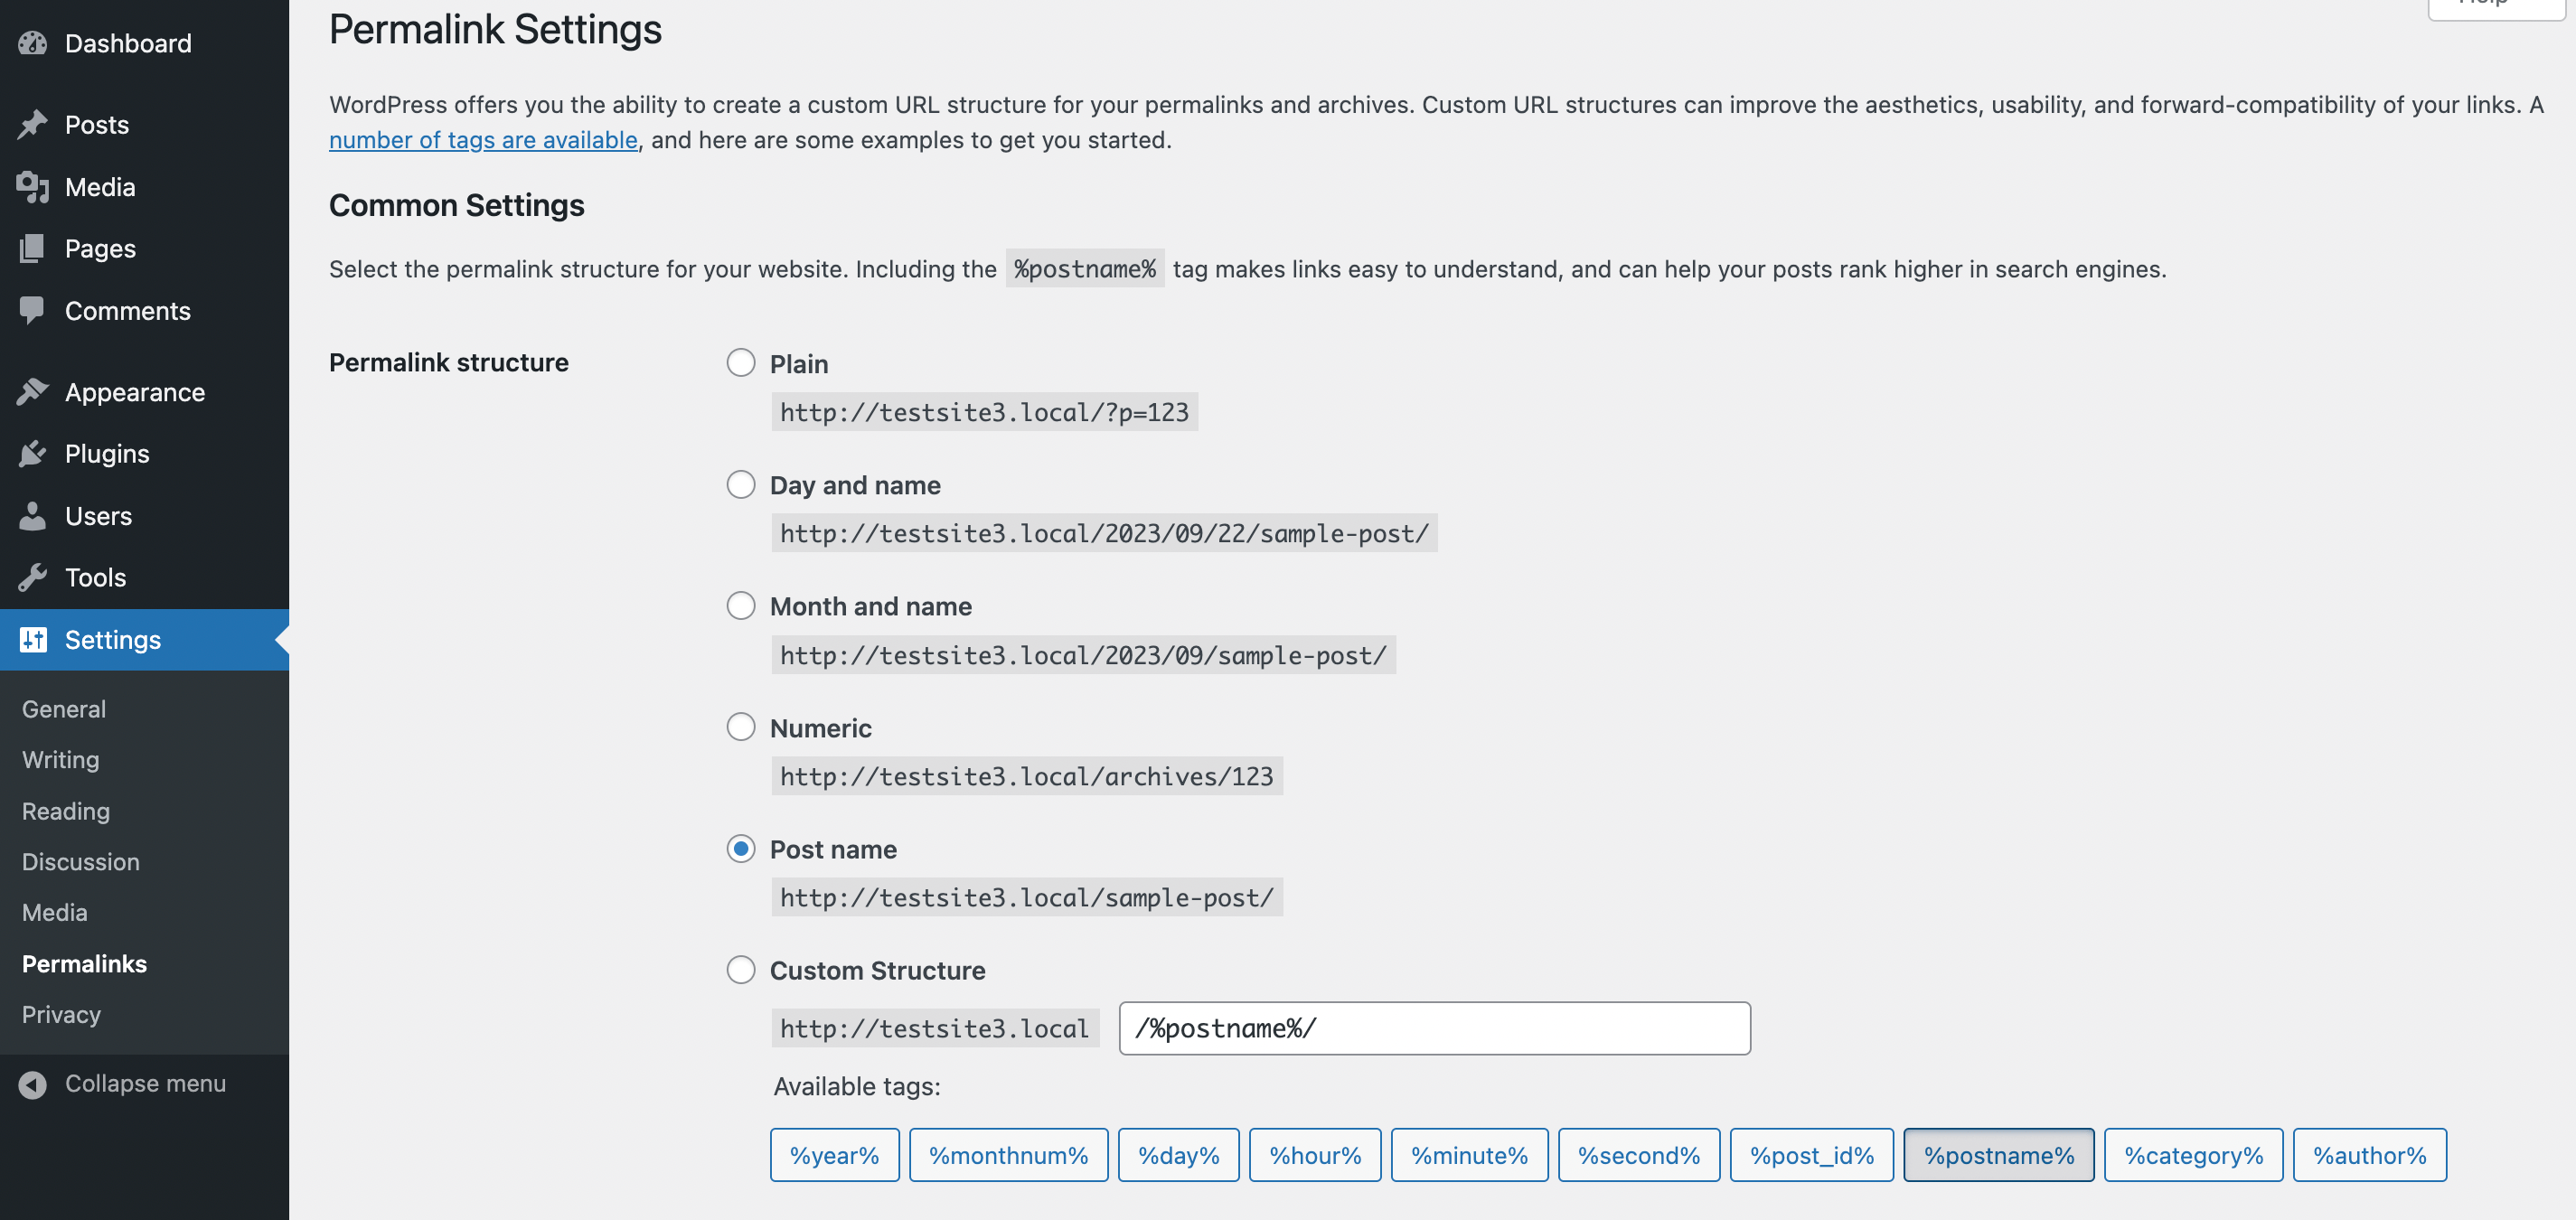The width and height of the screenshot is (2576, 1220).
Task: Switch to the Writing settings page
Action: click(x=60, y=759)
